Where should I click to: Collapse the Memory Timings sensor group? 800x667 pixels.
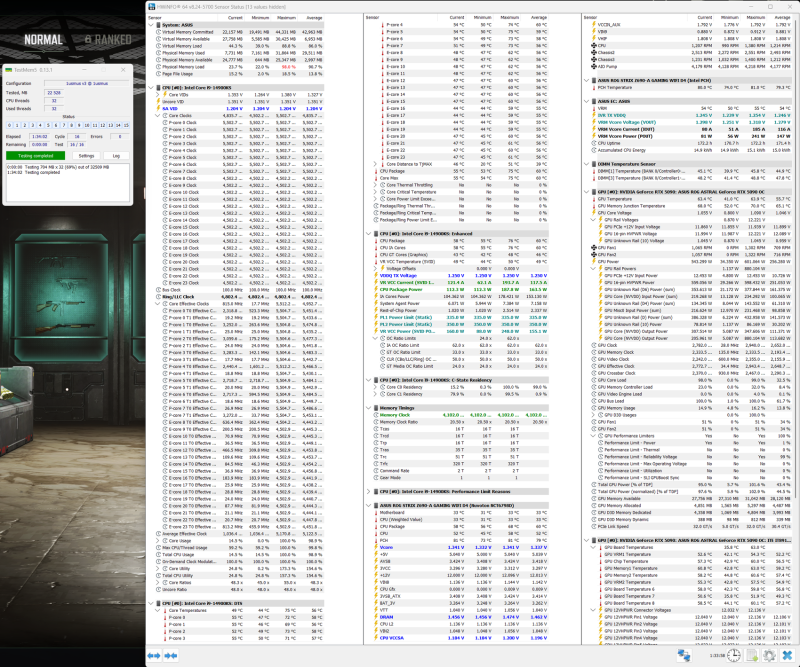click(x=368, y=408)
